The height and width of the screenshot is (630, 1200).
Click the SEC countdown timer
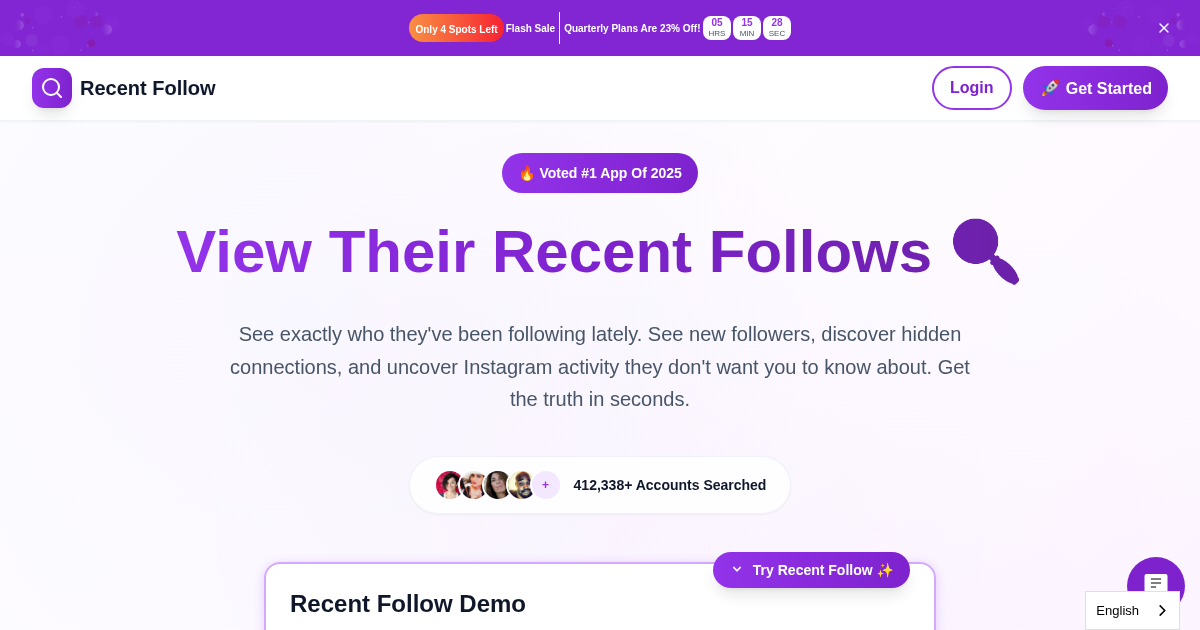[x=777, y=28]
